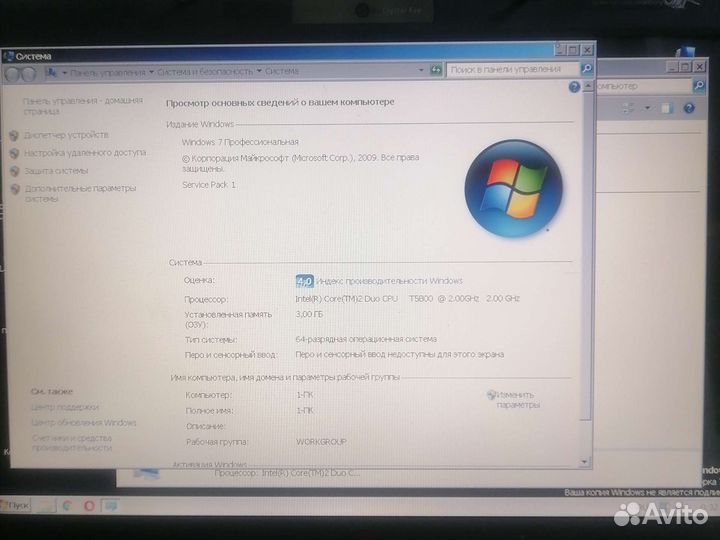The height and width of the screenshot is (540, 720).
Task: Open Диспетчер устройств link
Action: pyautogui.click(x=67, y=135)
